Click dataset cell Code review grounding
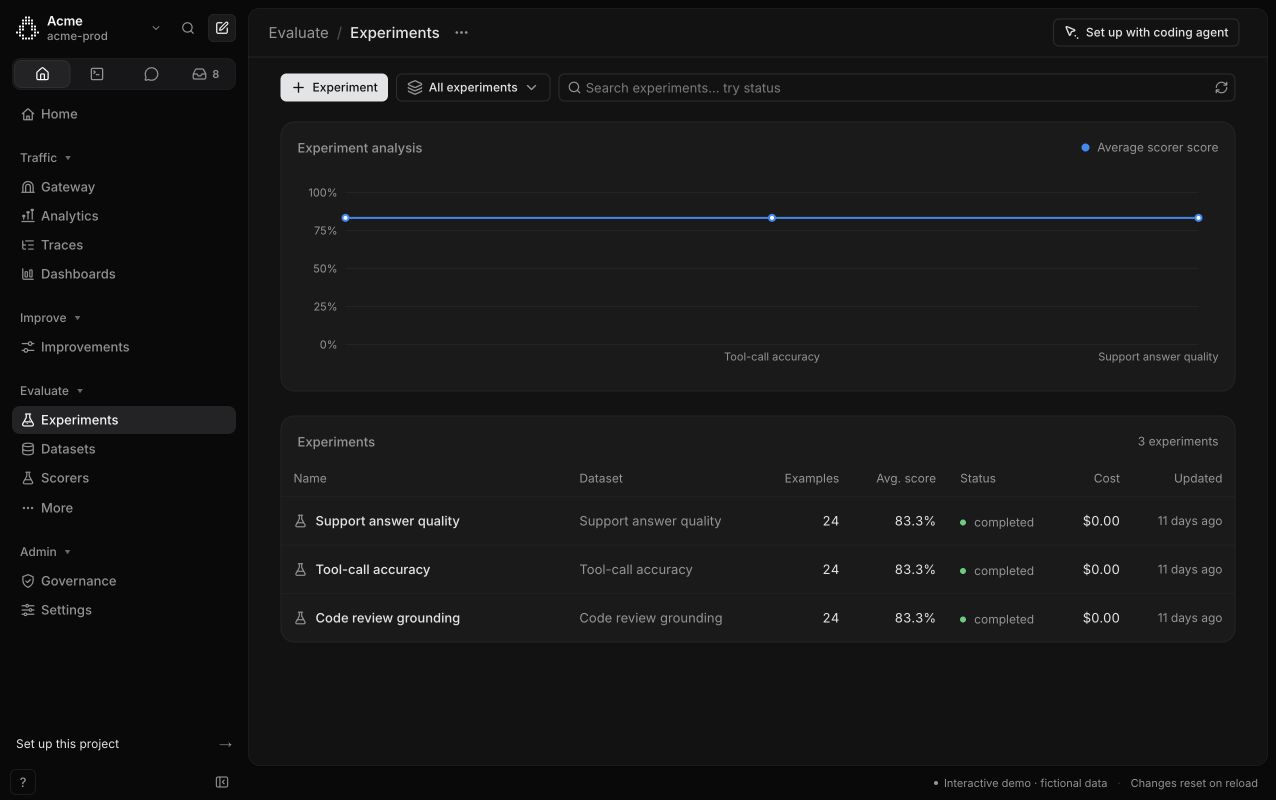The width and height of the screenshot is (1276, 800). 651,618
